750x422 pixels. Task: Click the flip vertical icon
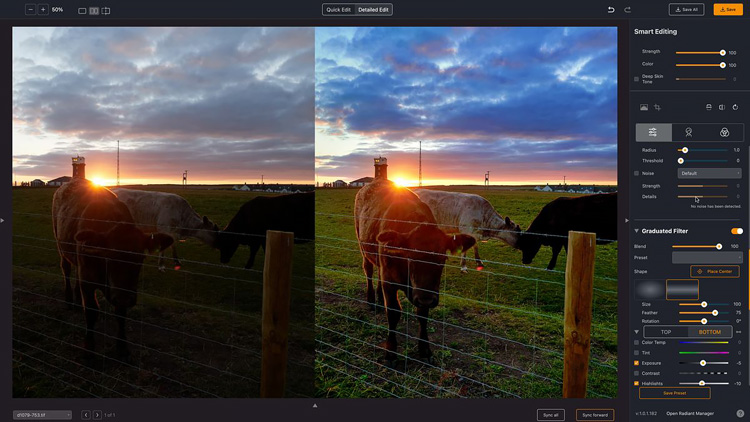[x=709, y=107]
